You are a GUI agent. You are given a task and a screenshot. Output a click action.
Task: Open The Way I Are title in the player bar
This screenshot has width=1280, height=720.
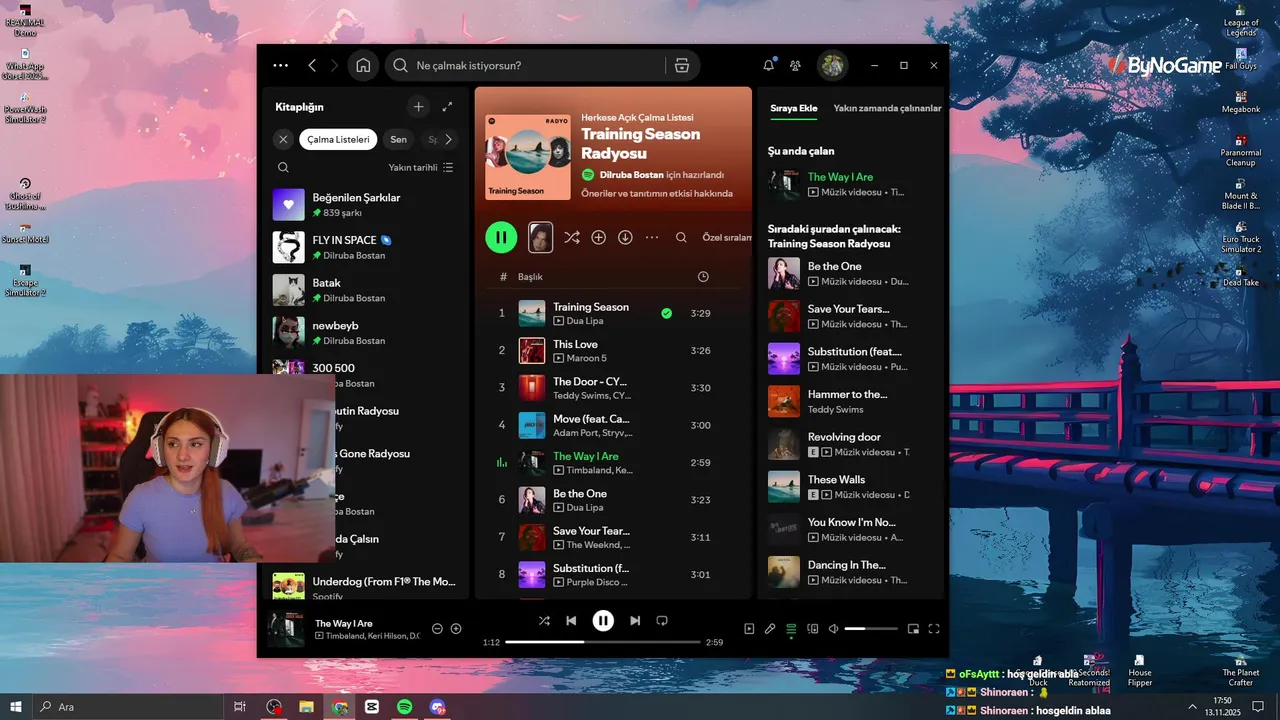(344, 623)
